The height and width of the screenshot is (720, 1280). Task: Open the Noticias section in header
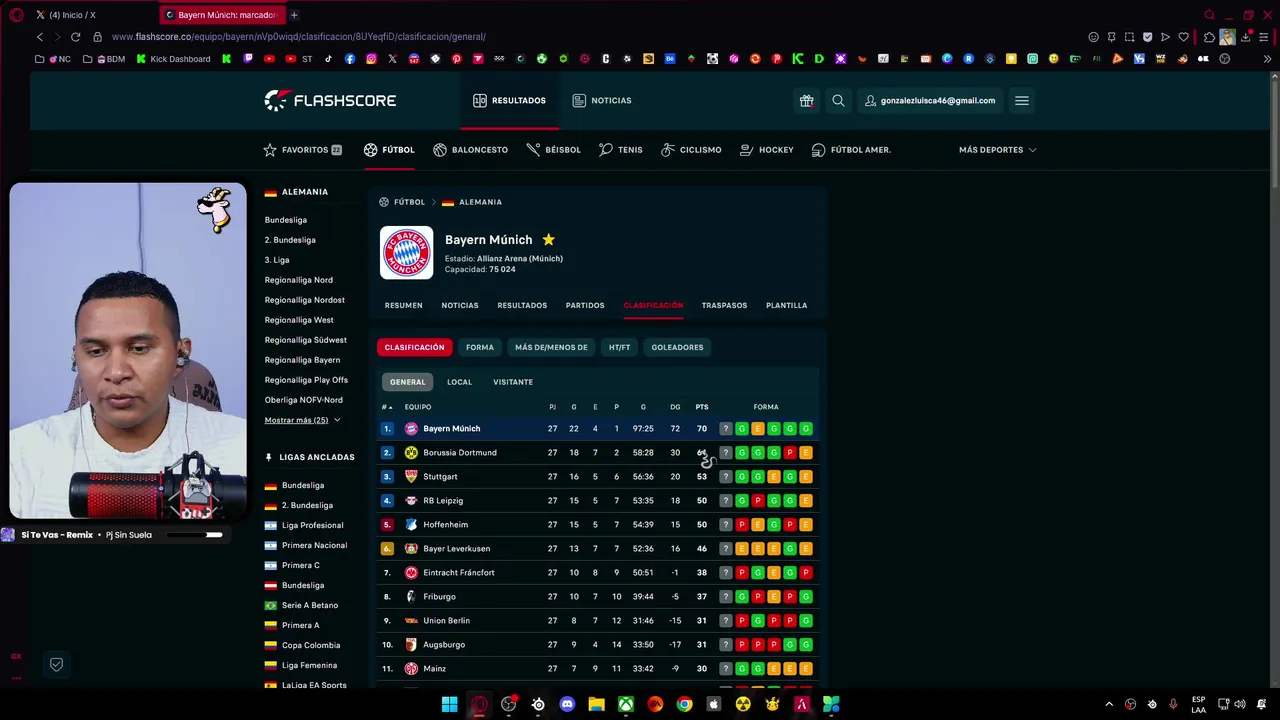coord(602,101)
